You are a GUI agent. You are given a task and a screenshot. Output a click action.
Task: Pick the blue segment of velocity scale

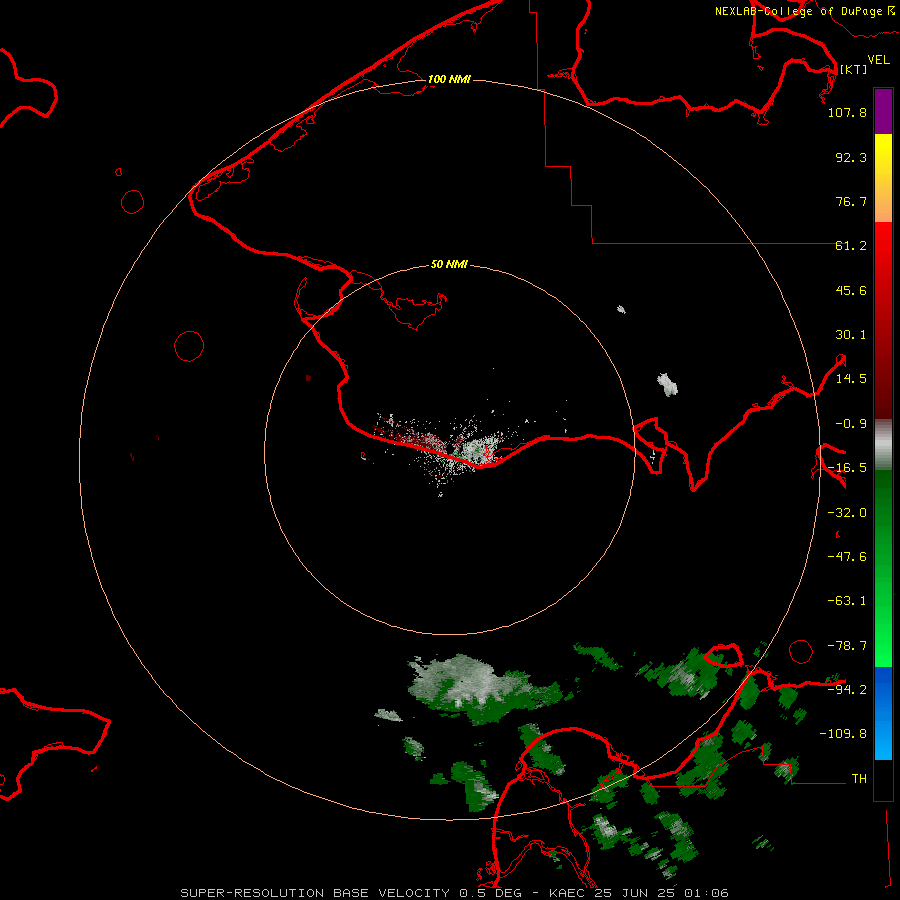(883, 713)
